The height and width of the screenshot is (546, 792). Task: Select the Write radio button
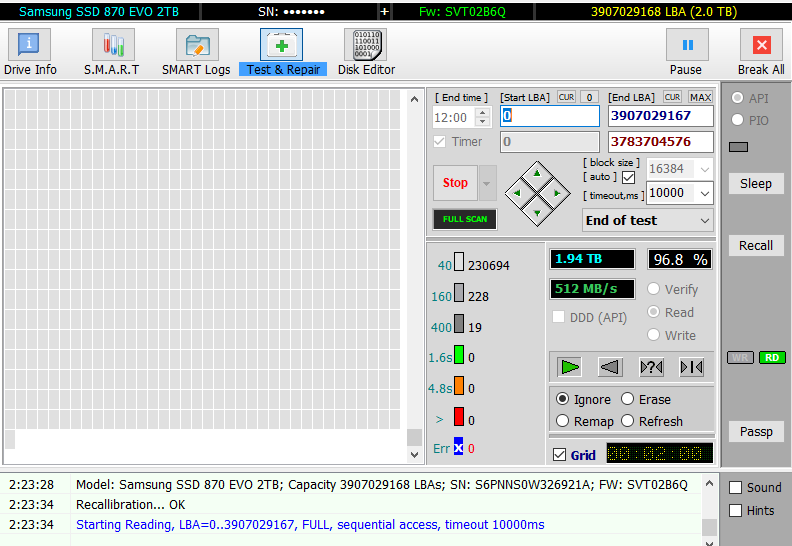(x=653, y=335)
